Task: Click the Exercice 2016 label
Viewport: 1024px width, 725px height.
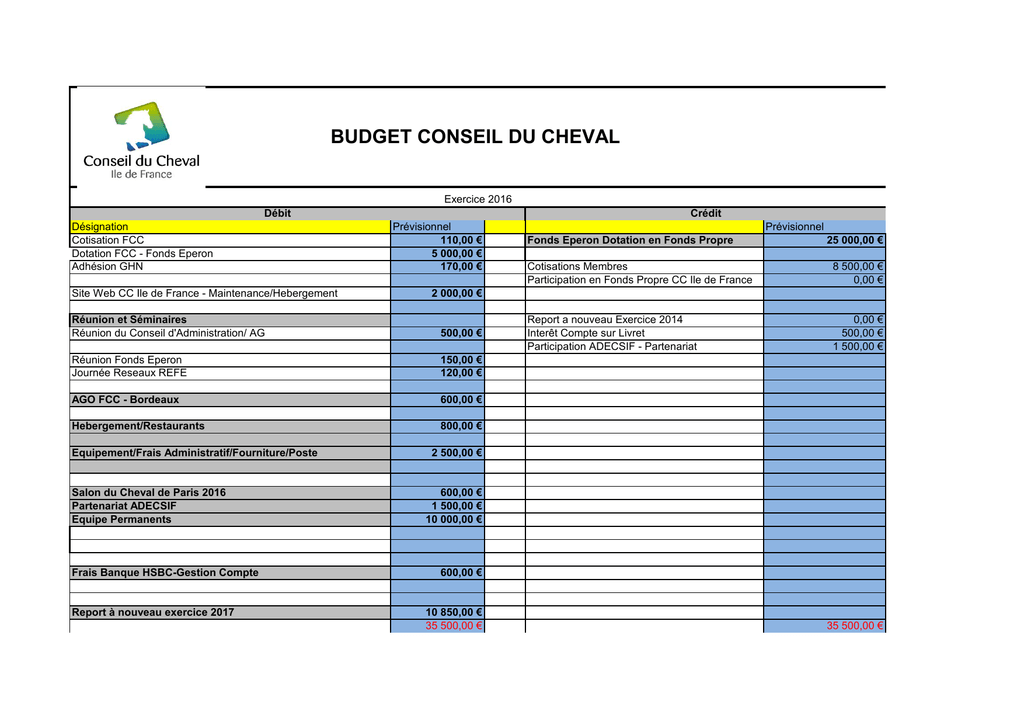Action: (478, 199)
